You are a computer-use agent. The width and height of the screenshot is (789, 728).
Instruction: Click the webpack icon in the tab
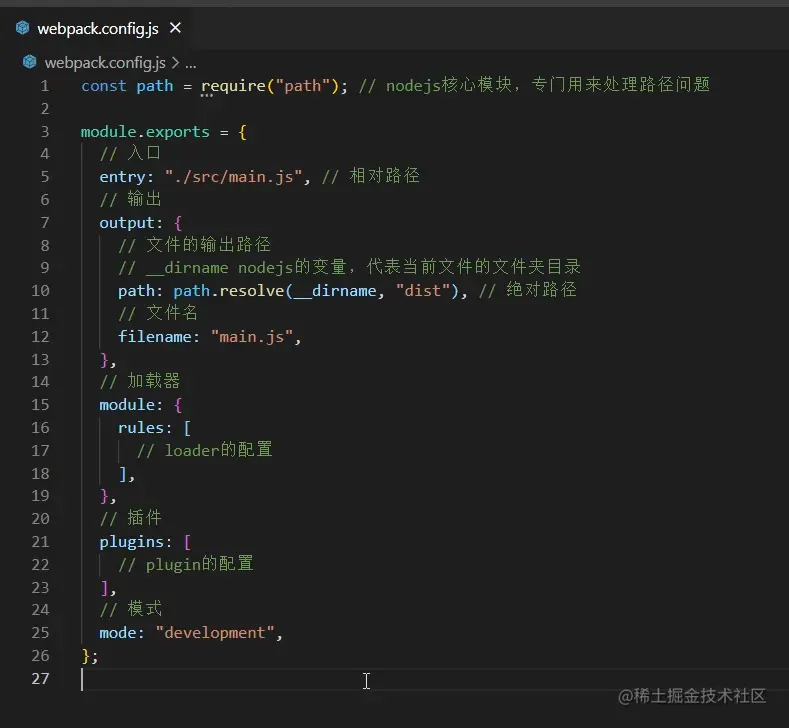22,28
